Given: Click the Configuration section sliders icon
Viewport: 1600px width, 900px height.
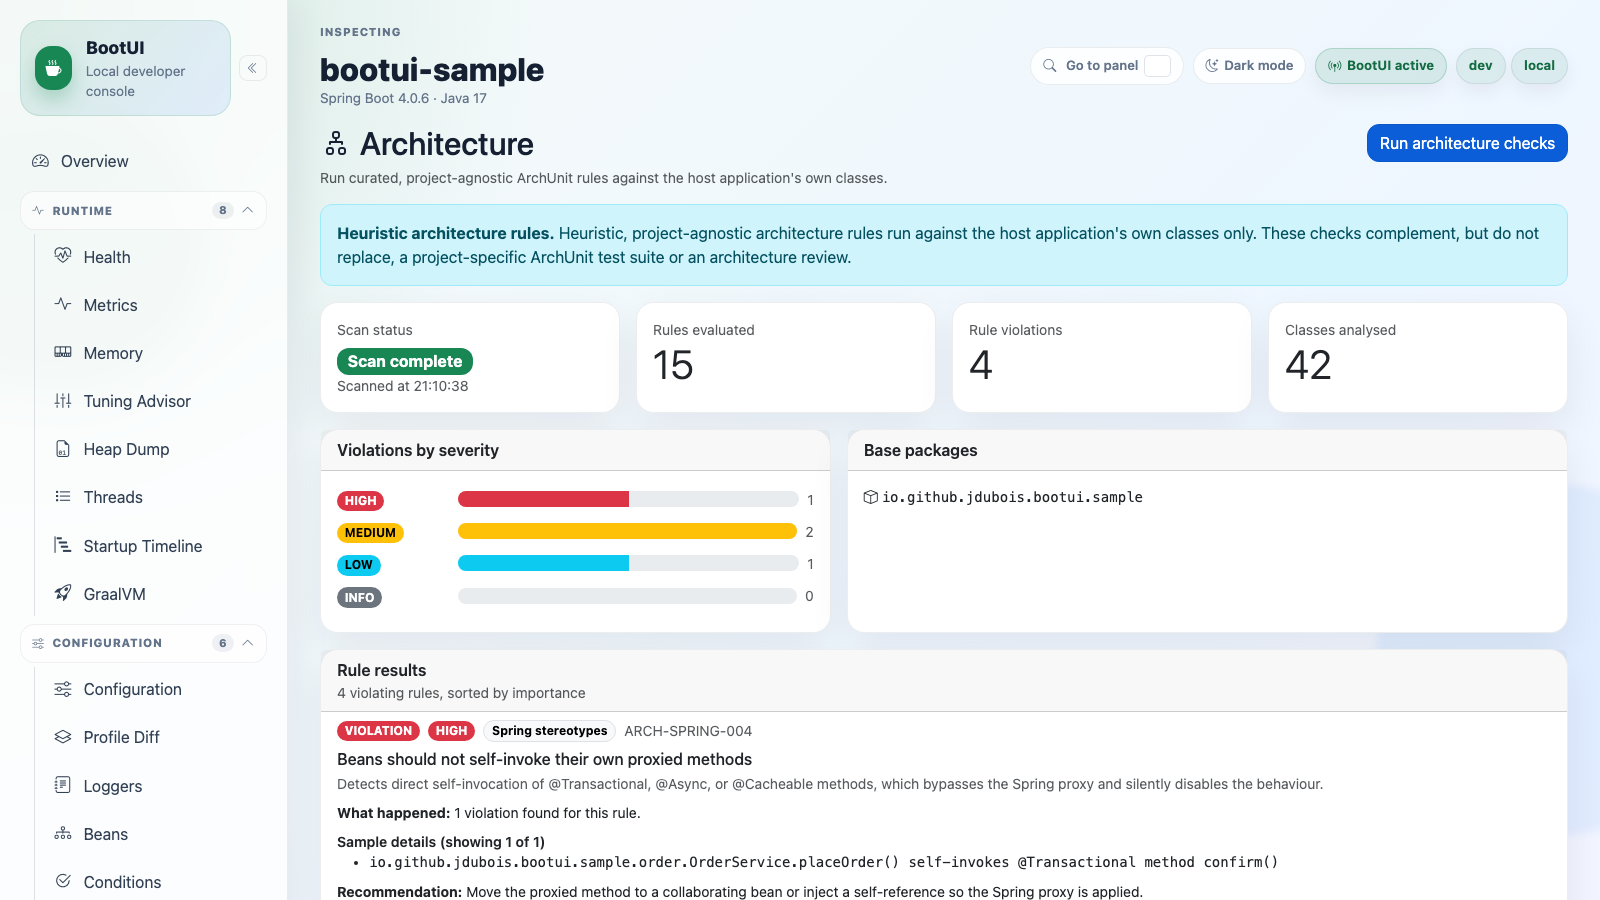Looking at the screenshot, I should tap(38, 643).
